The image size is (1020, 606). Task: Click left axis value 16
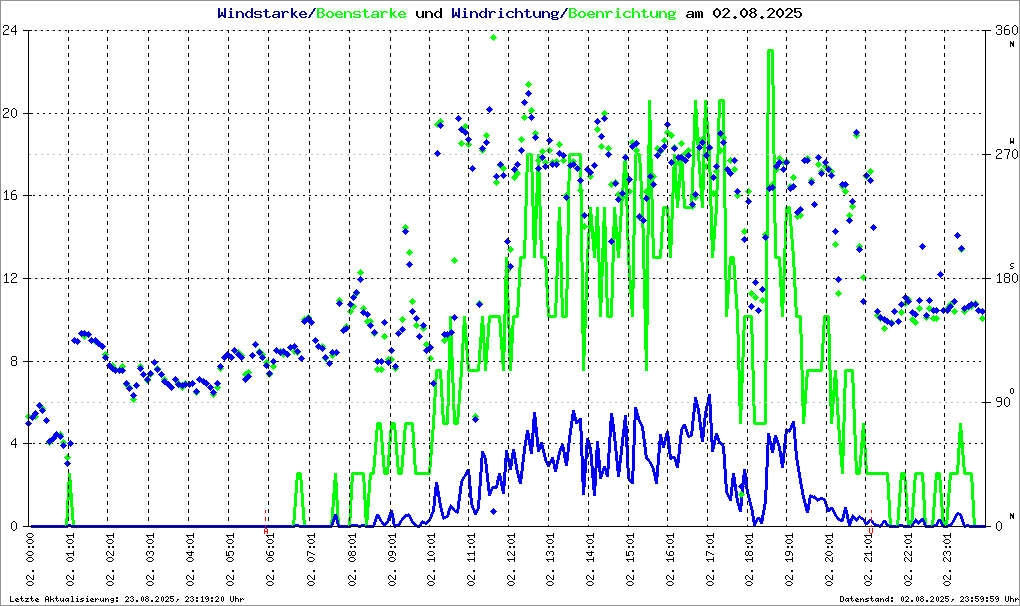(10, 196)
